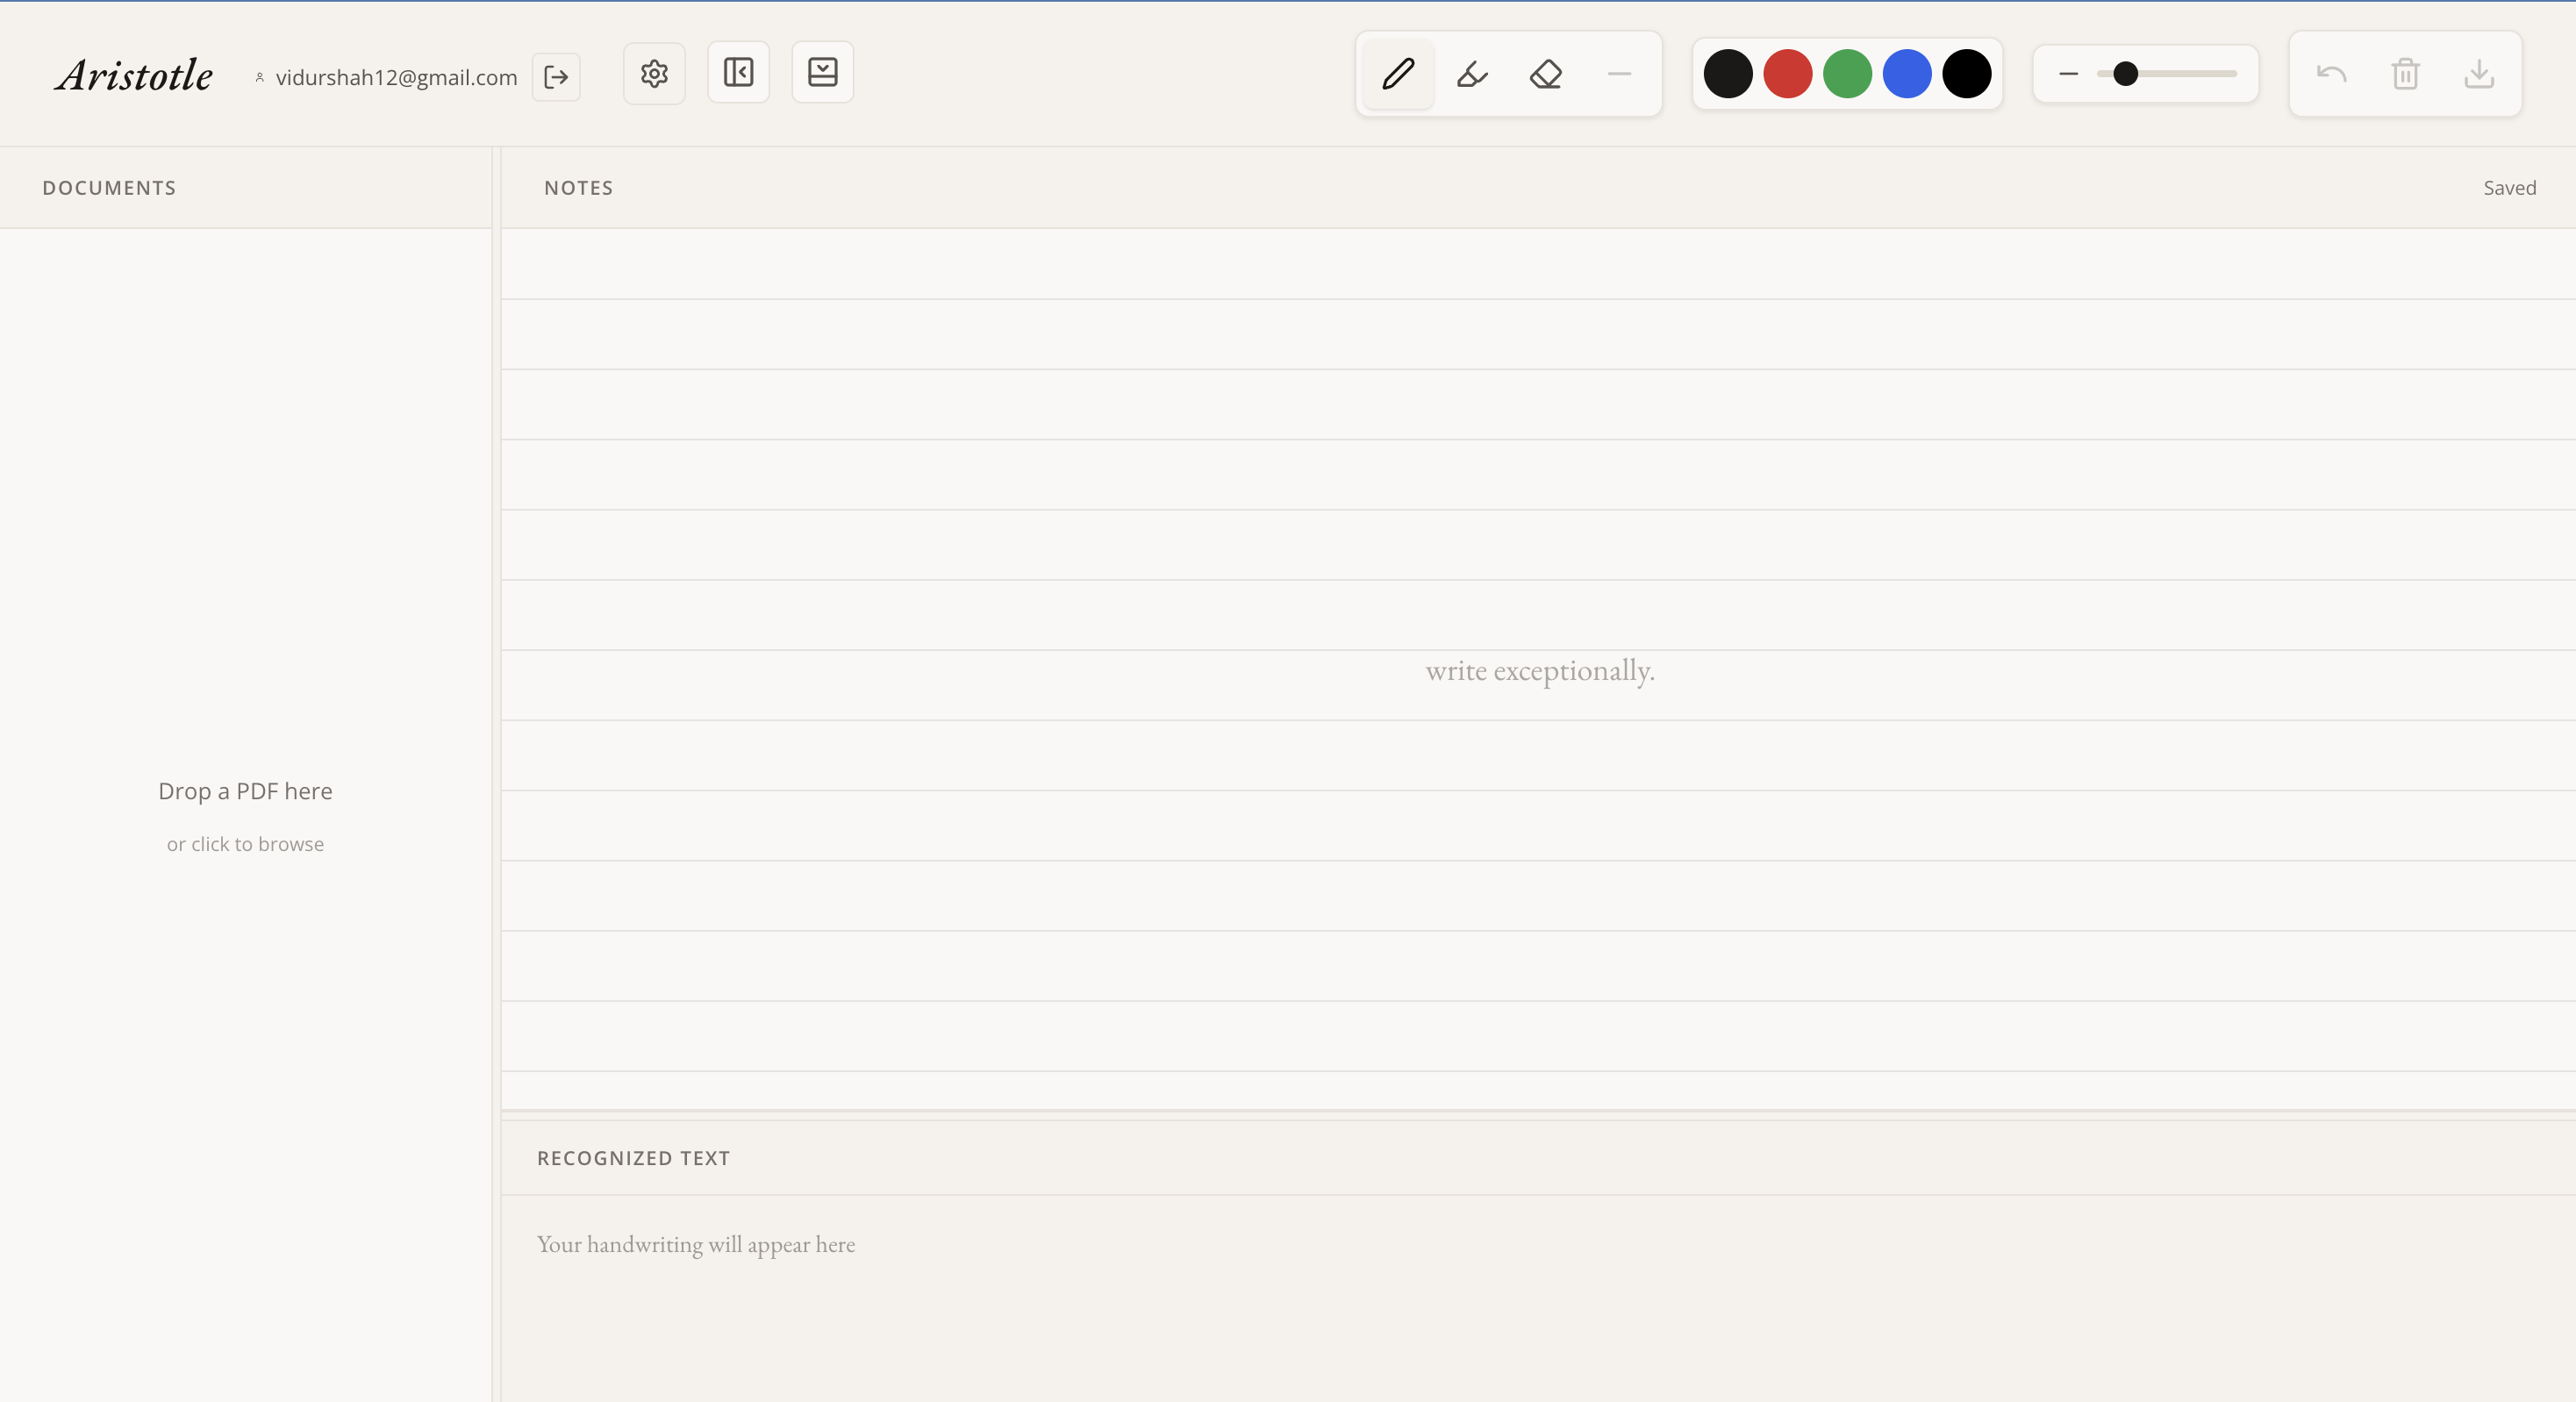Click Drop a PDF here area
Viewport: 2576px width, 1402px height.
(x=245, y=791)
